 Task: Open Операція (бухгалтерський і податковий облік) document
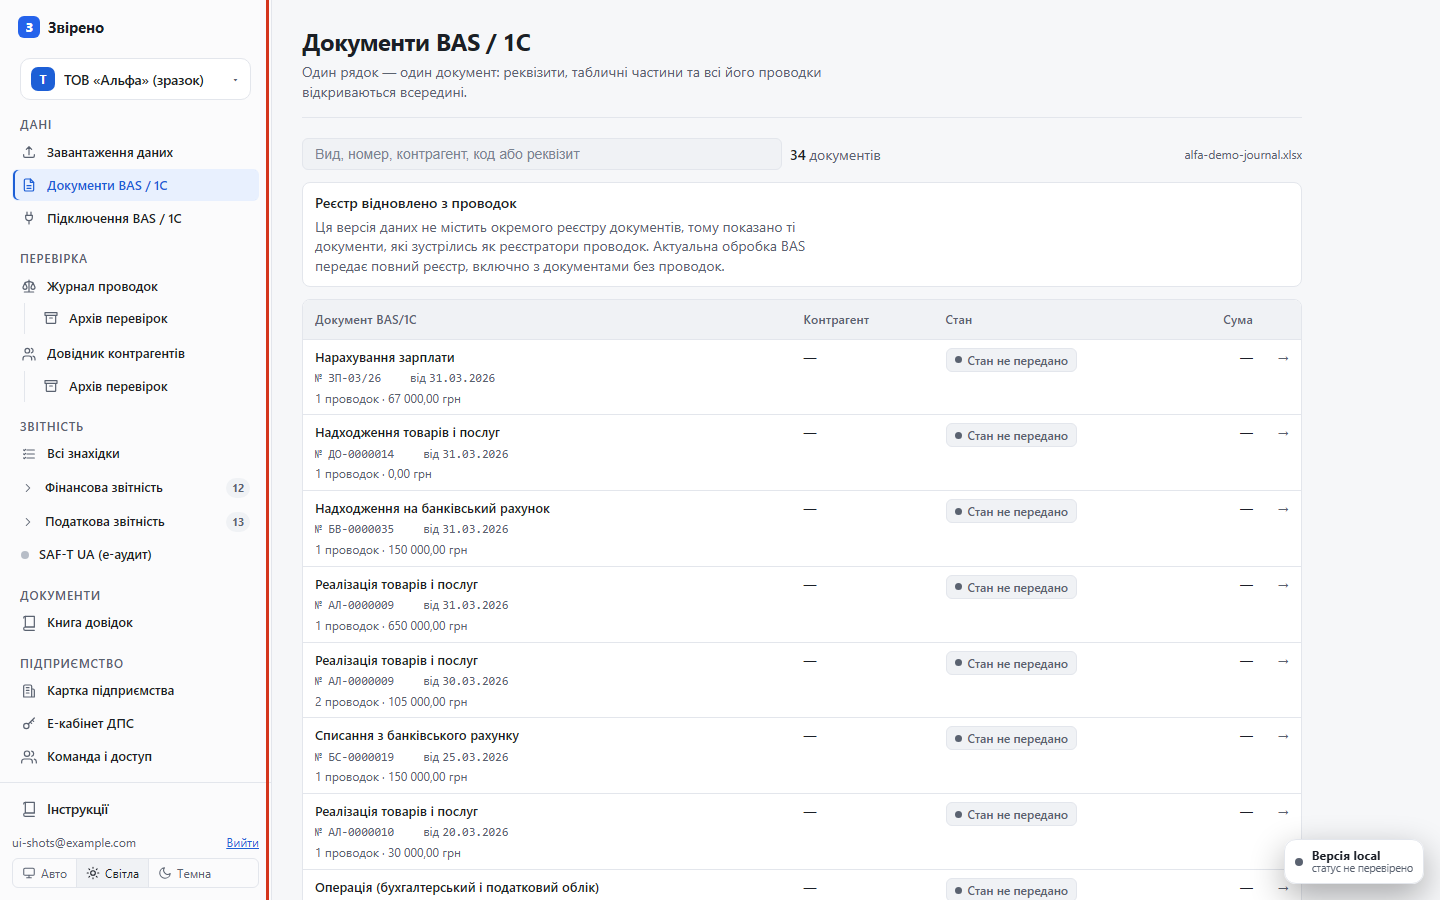coord(457,888)
